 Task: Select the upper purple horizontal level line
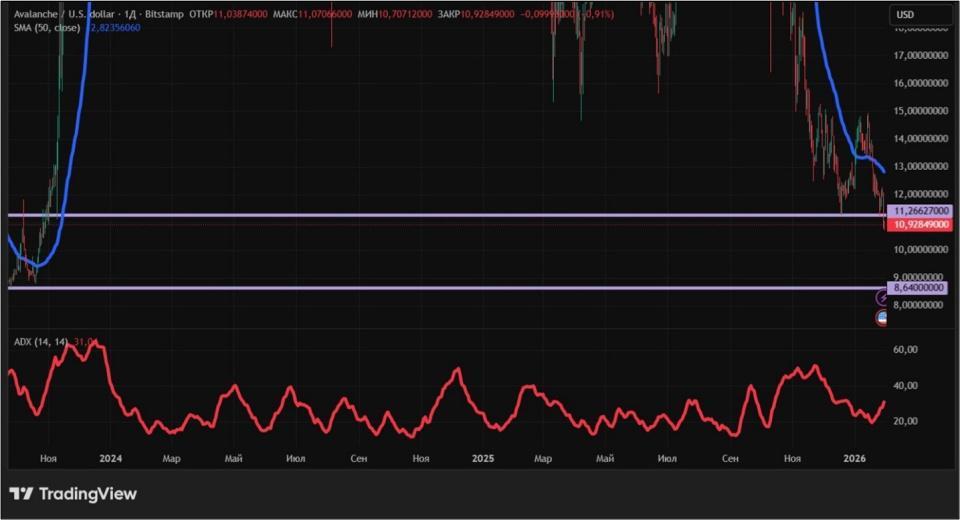[x=400, y=215]
